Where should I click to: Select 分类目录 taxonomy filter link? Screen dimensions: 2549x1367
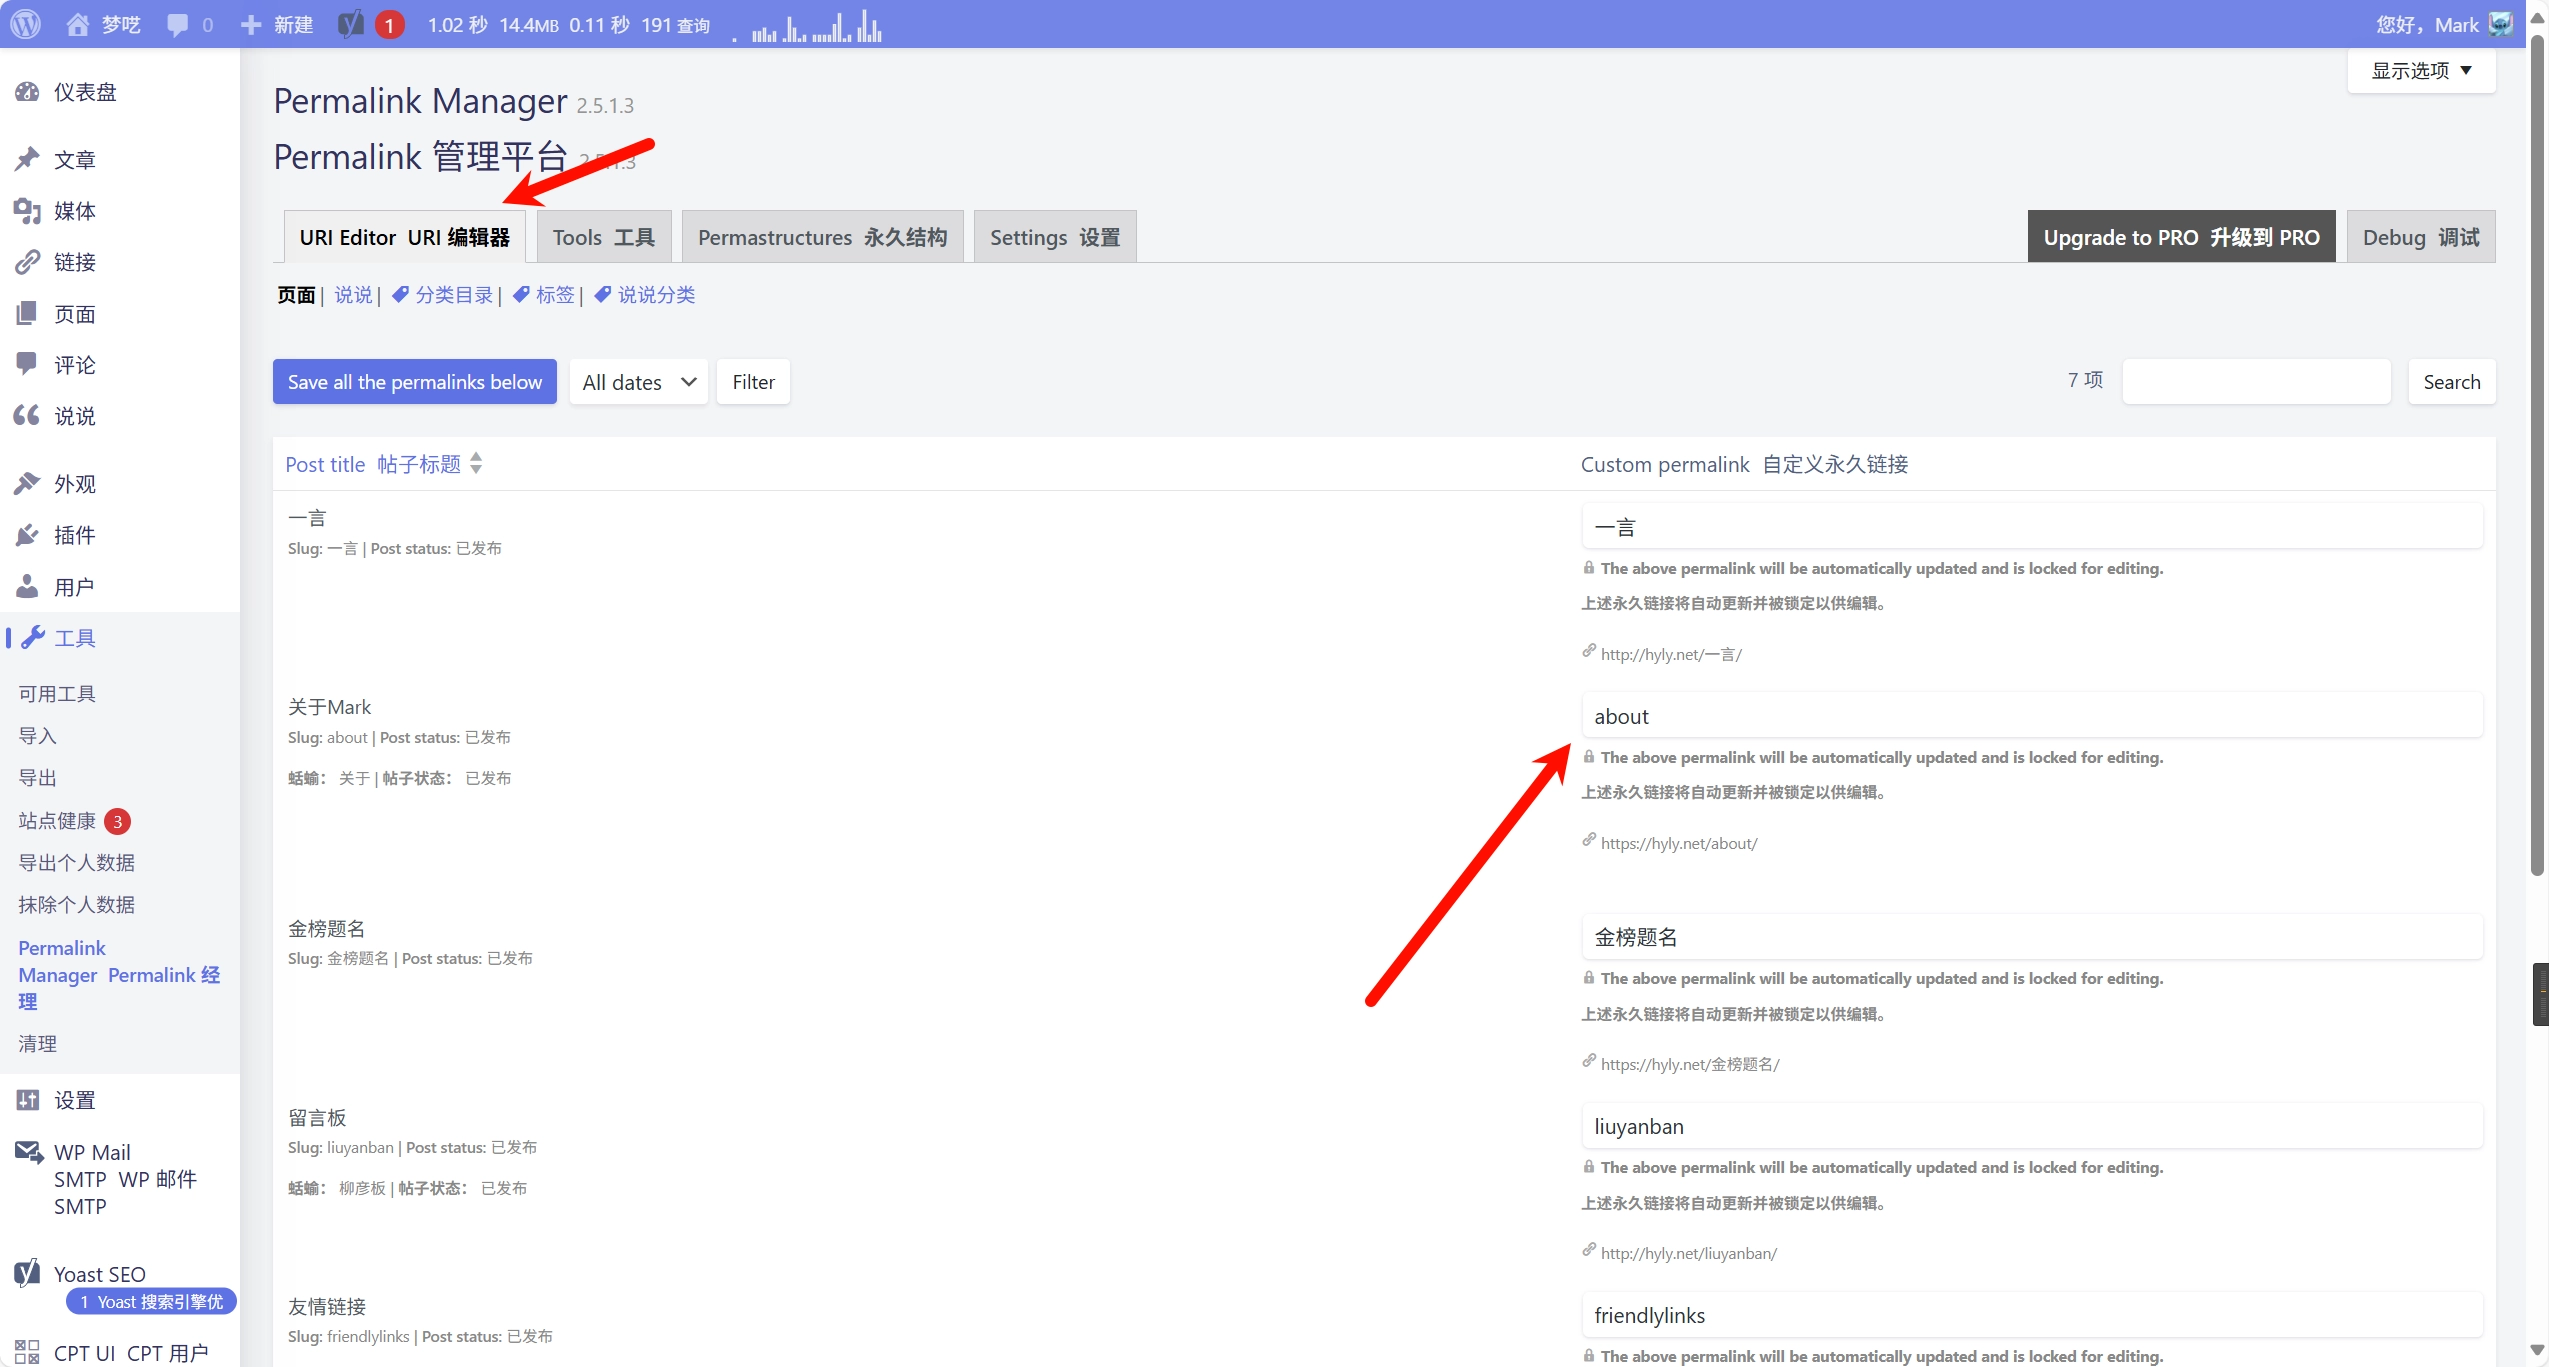(x=443, y=295)
